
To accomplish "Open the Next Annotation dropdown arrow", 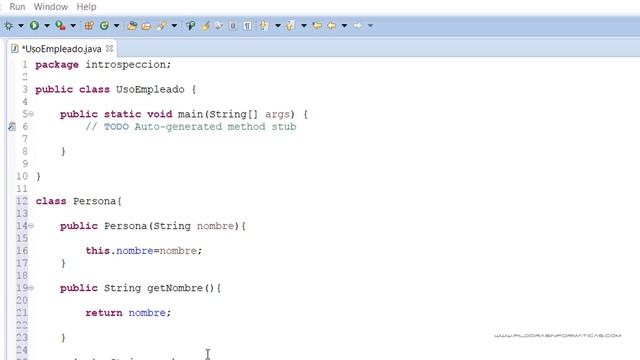I will [x=278, y=26].
